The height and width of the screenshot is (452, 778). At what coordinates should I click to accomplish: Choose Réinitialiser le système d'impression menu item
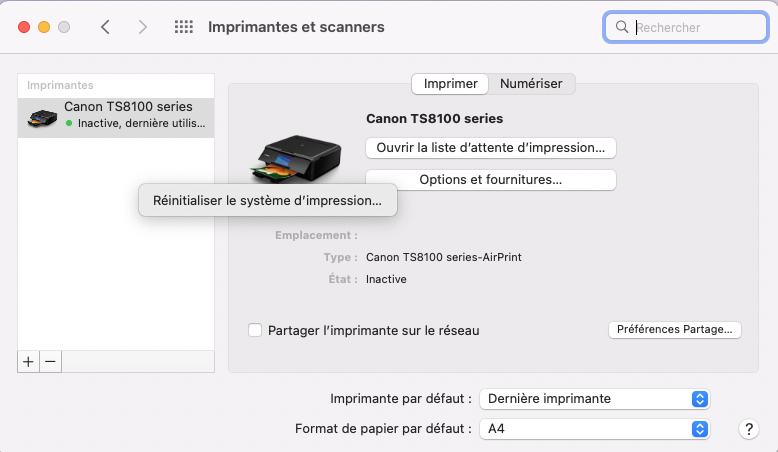coord(267,201)
